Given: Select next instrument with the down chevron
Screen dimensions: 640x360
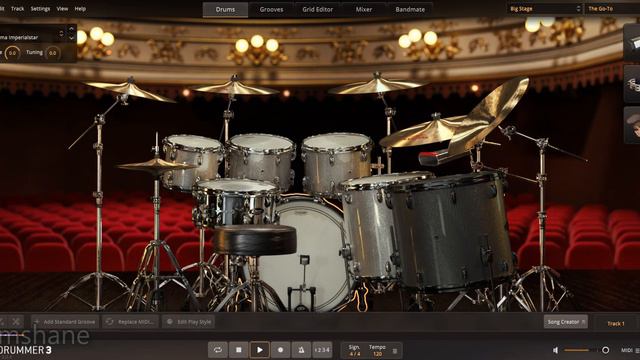Looking at the screenshot, I should pyautogui.click(x=71, y=38).
